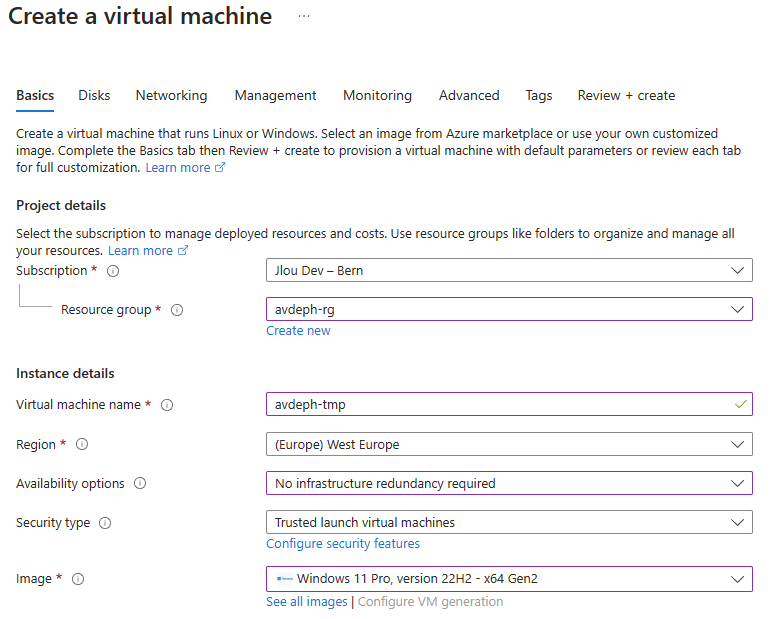Viewport: 770px width, 619px height.
Task: Click Learn more link under Project details
Action: (140, 251)
